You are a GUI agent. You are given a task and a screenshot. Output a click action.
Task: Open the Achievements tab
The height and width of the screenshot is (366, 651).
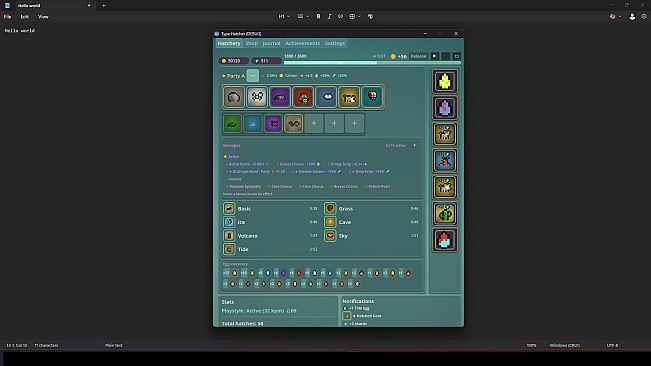point(303,43)
